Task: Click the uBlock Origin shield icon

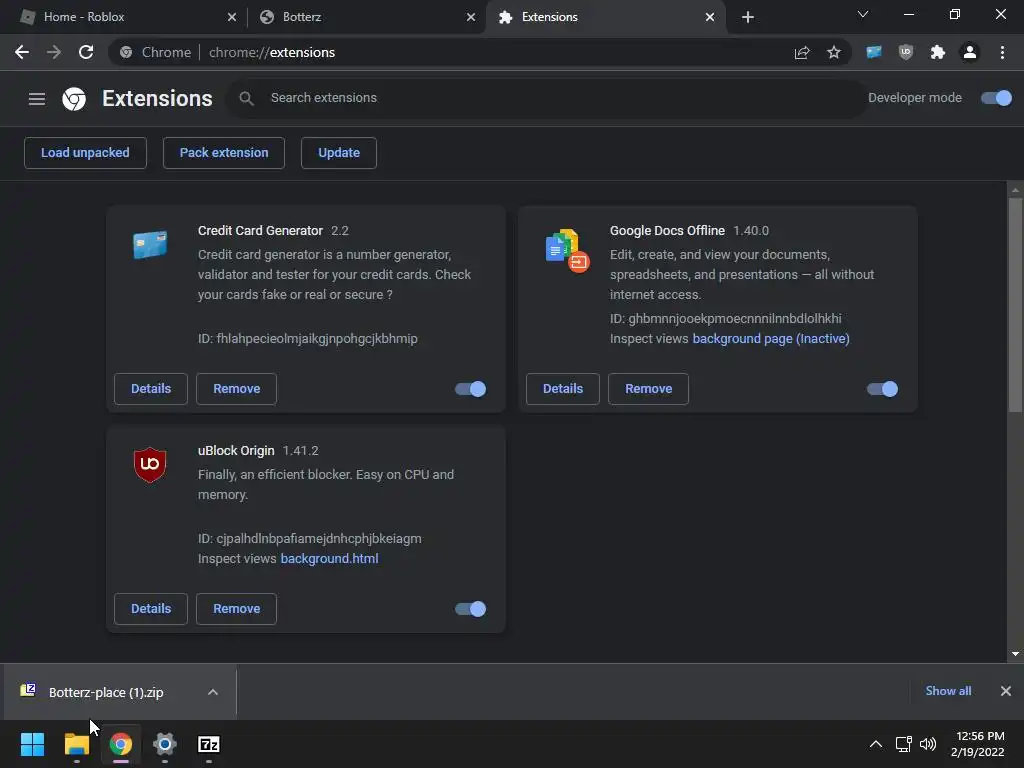Action: coord(150,464)
